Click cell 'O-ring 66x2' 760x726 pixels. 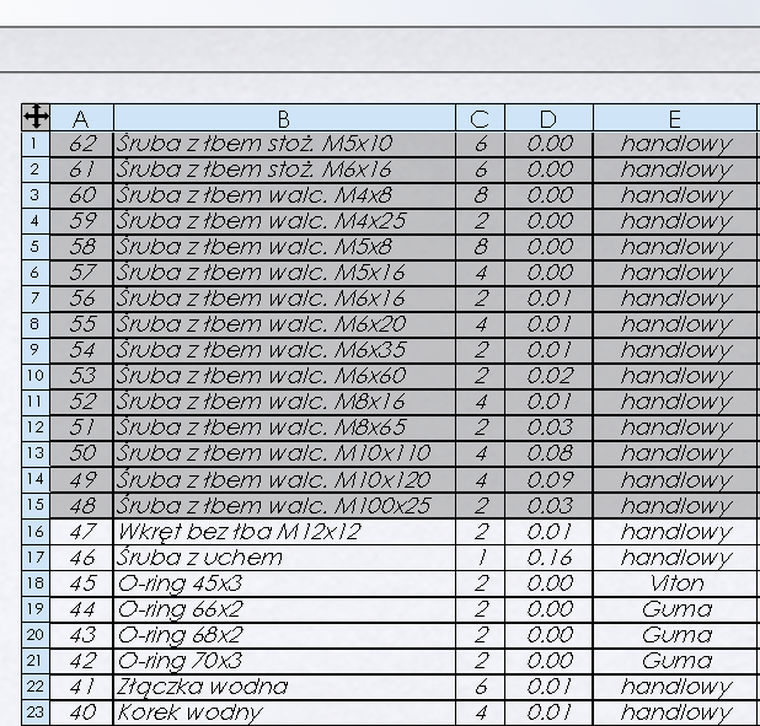285,609
